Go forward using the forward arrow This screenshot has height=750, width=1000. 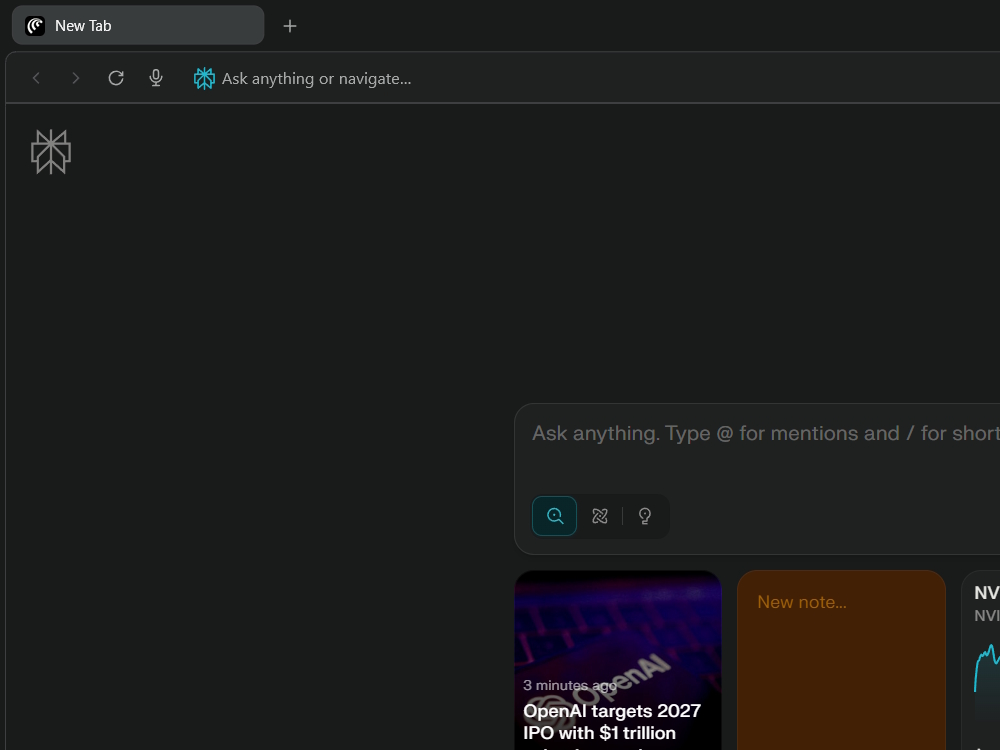[x=75, y=78]
